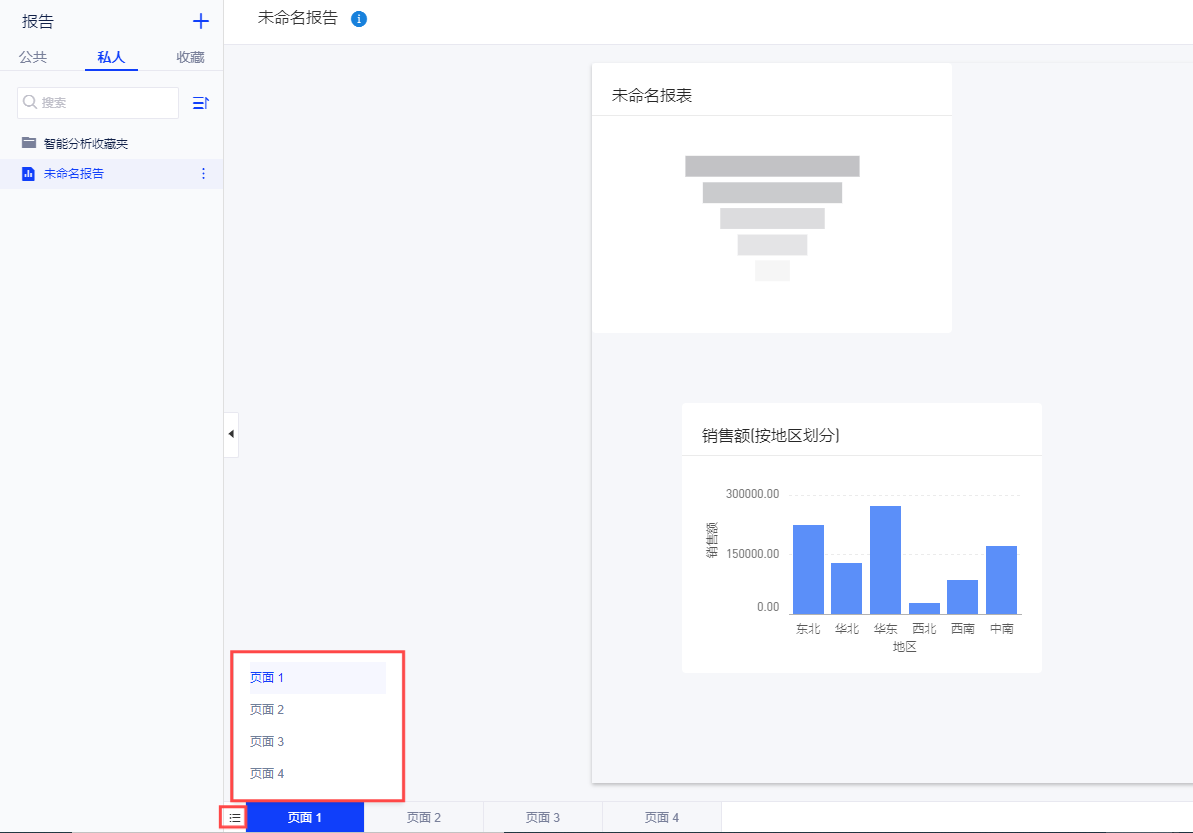Select 页面 4 in the popup page list

pyautogui.click(x=267, y=774)
